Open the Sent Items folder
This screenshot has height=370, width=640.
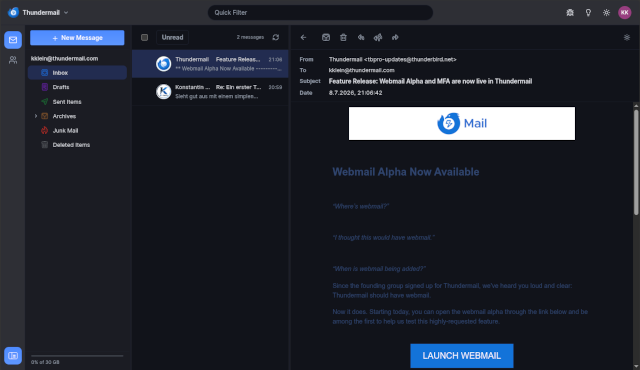[x=77, y=102]
